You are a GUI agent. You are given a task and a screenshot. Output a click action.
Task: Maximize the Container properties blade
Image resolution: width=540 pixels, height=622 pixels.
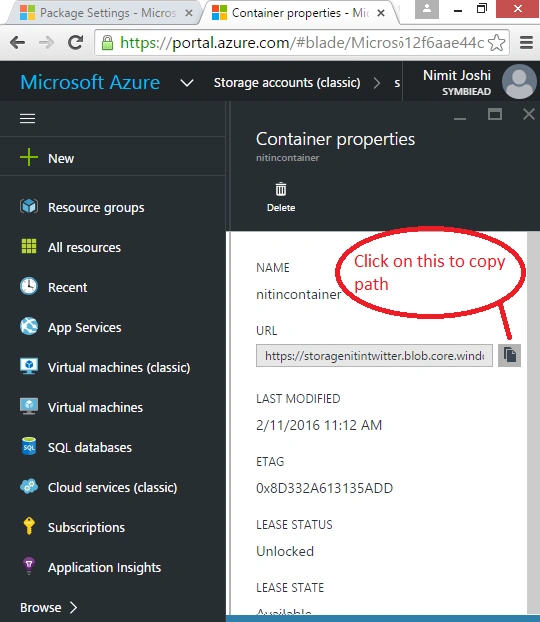click(x=495, y=114)
